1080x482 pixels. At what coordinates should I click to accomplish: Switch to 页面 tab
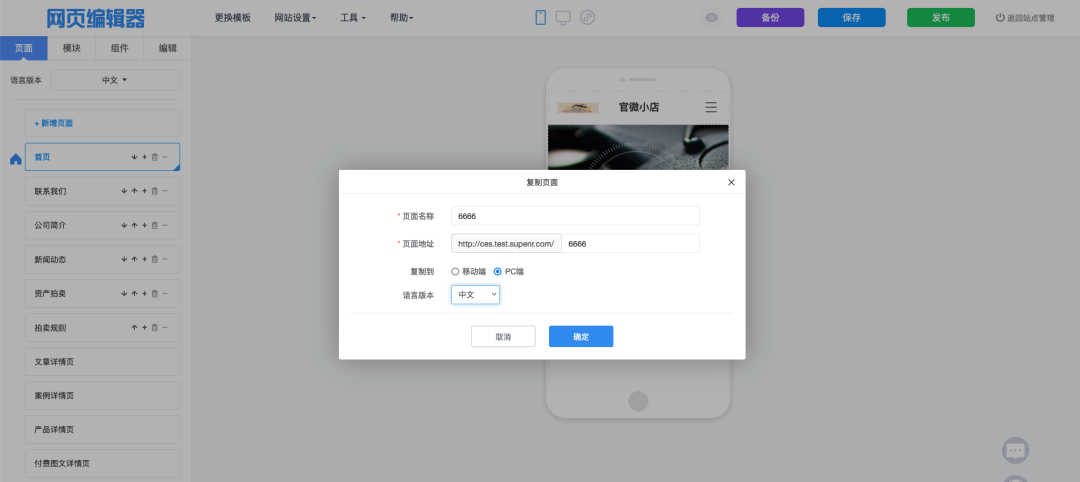point(23,48)
